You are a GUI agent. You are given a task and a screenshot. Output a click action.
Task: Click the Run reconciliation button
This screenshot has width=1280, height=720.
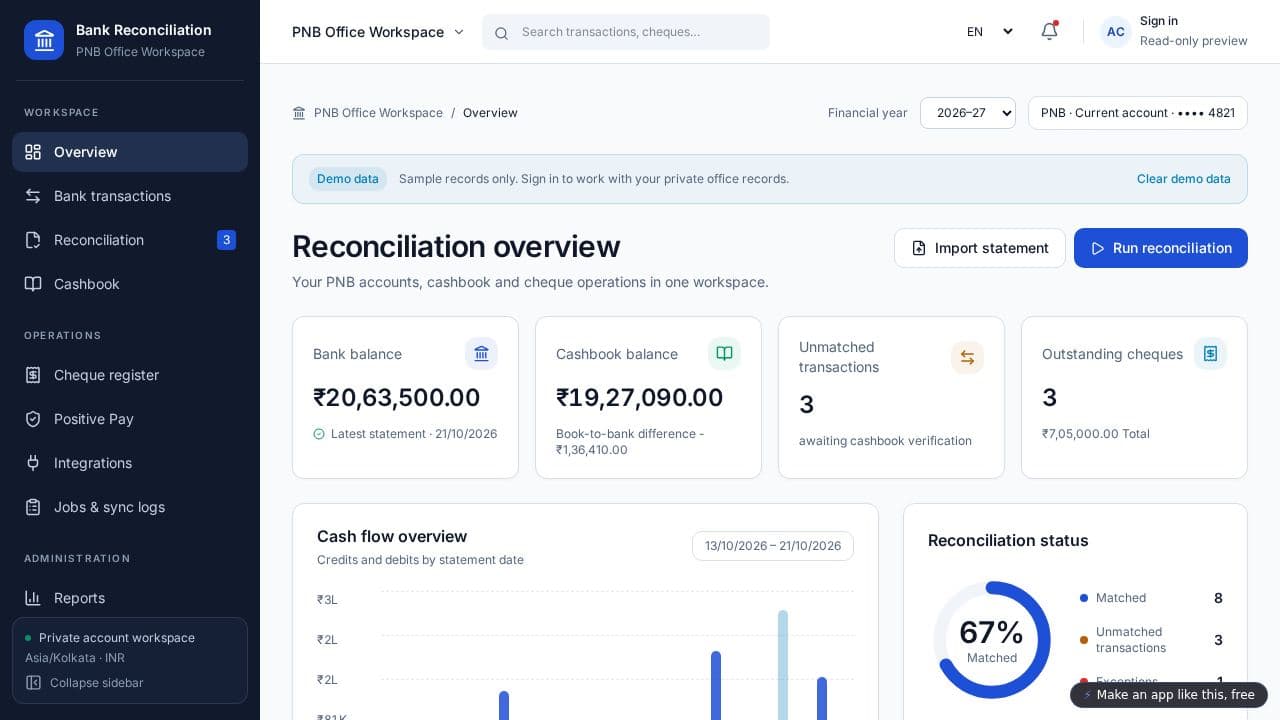pyautogui.click(x=1161, y=248)
